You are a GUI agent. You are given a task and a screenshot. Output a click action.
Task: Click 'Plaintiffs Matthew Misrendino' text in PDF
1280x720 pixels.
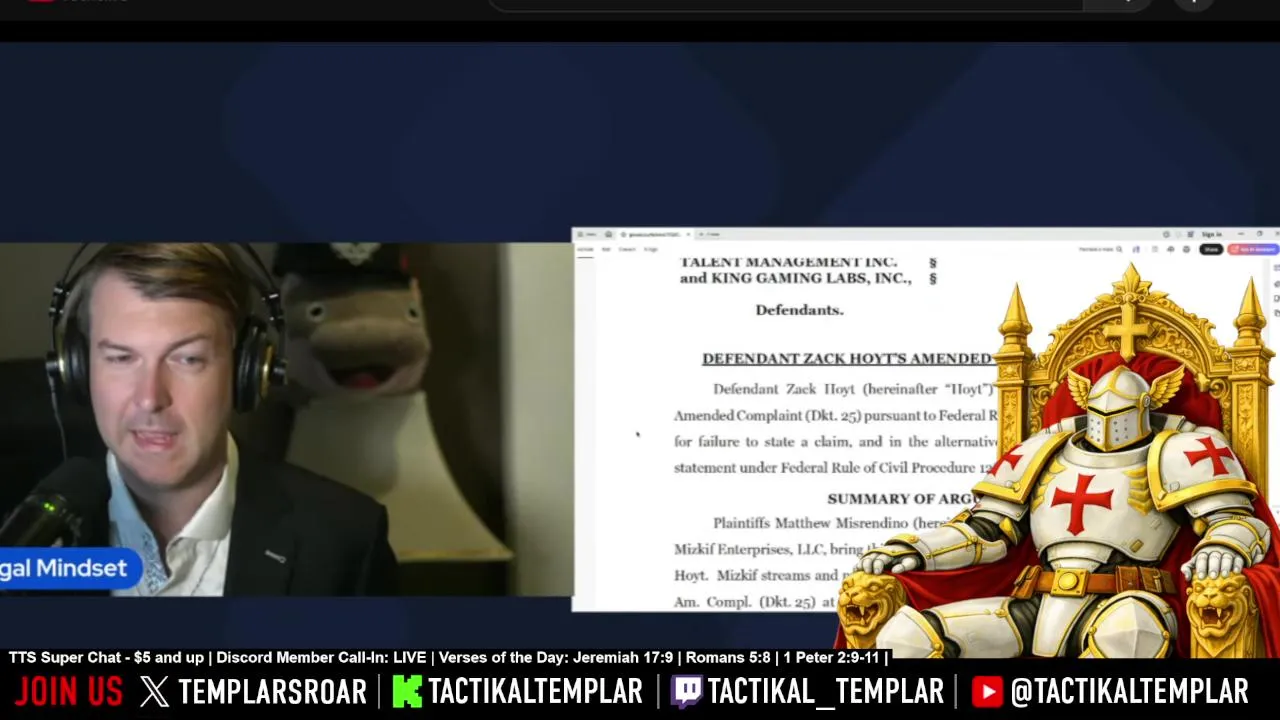pos(810,523)
